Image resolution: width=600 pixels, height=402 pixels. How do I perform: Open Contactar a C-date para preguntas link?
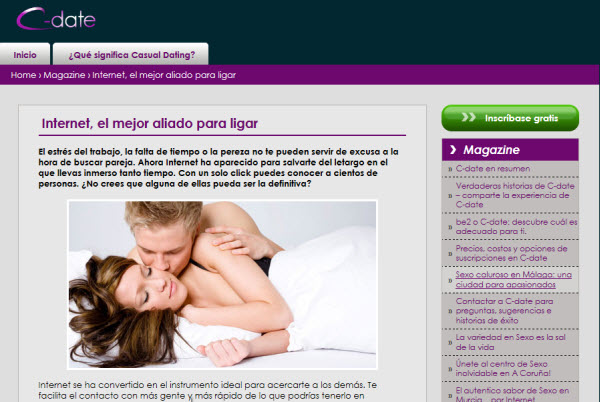click(504, 311)
